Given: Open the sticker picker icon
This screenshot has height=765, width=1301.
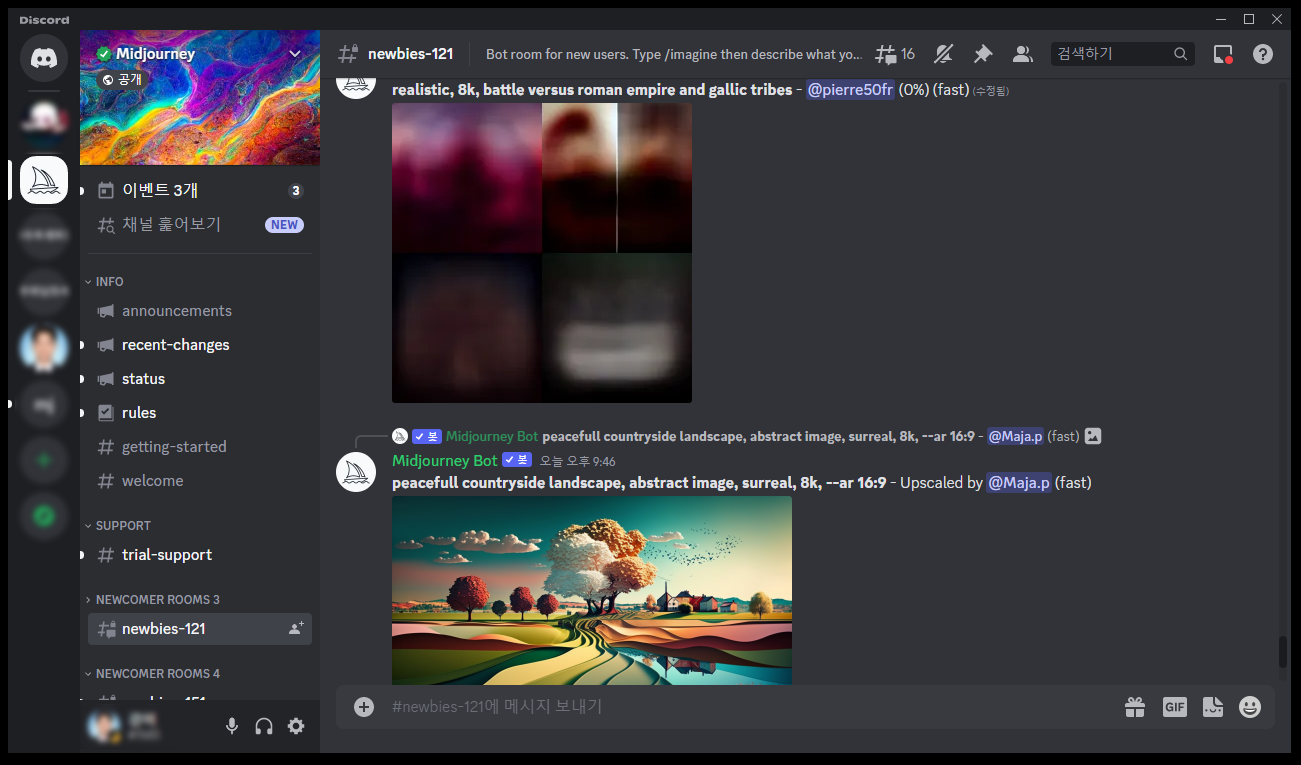Looking at the screenshot, I should [x=1212, y=707].
